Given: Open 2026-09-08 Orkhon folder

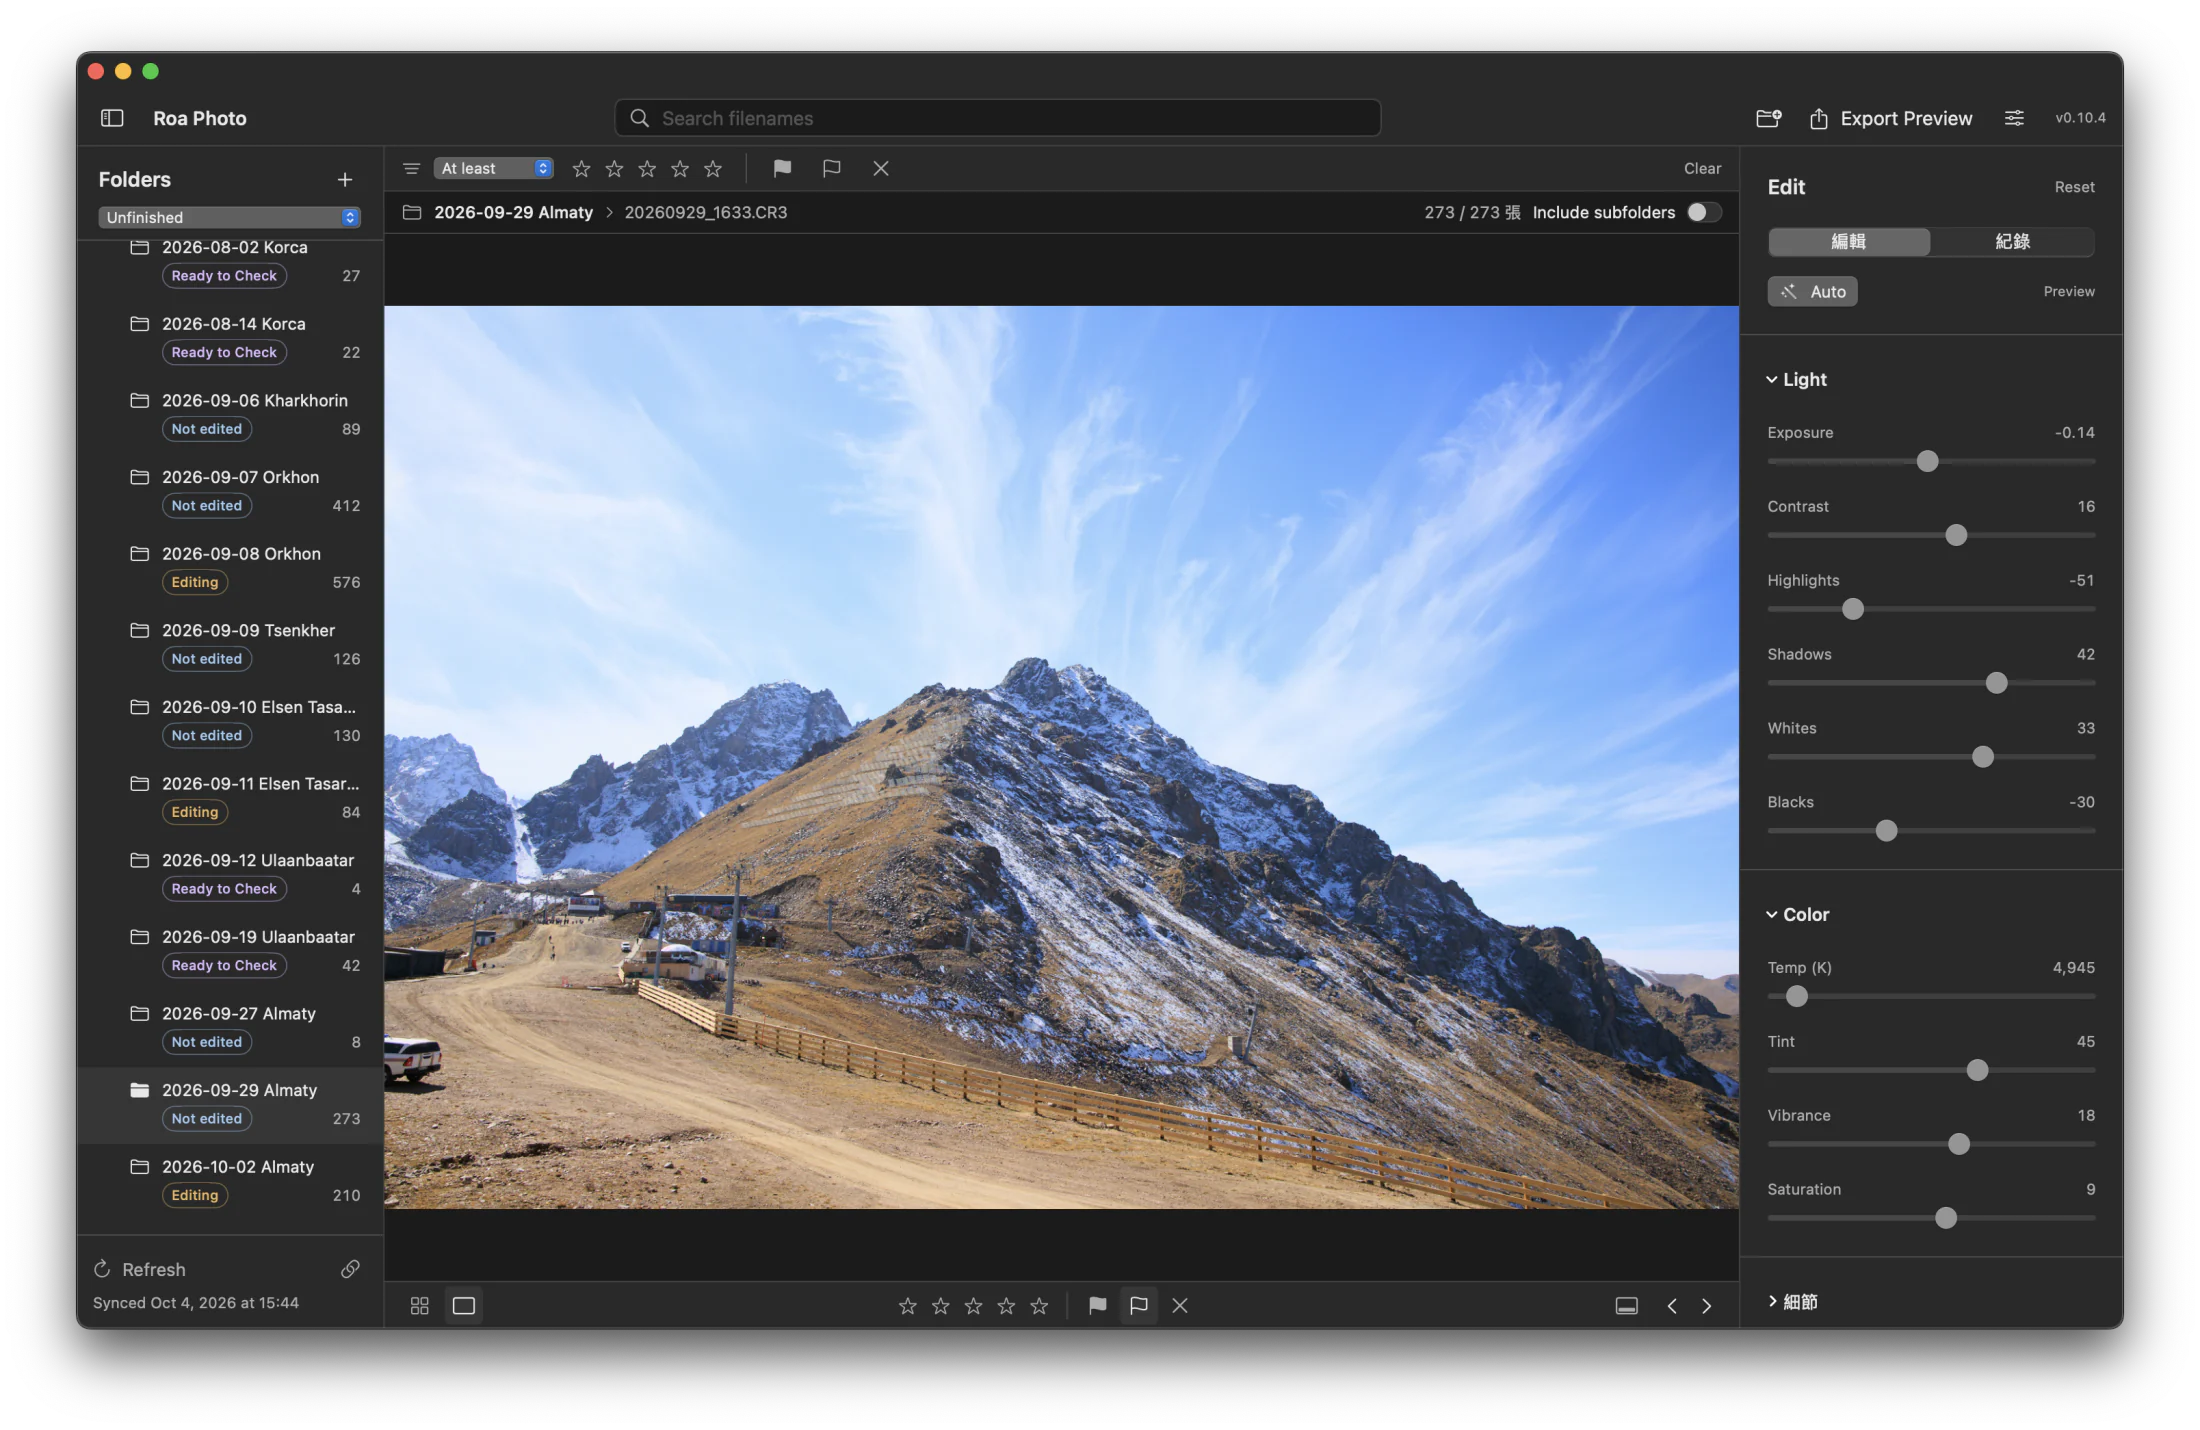Looking at the screenshot, I should 231,568.
